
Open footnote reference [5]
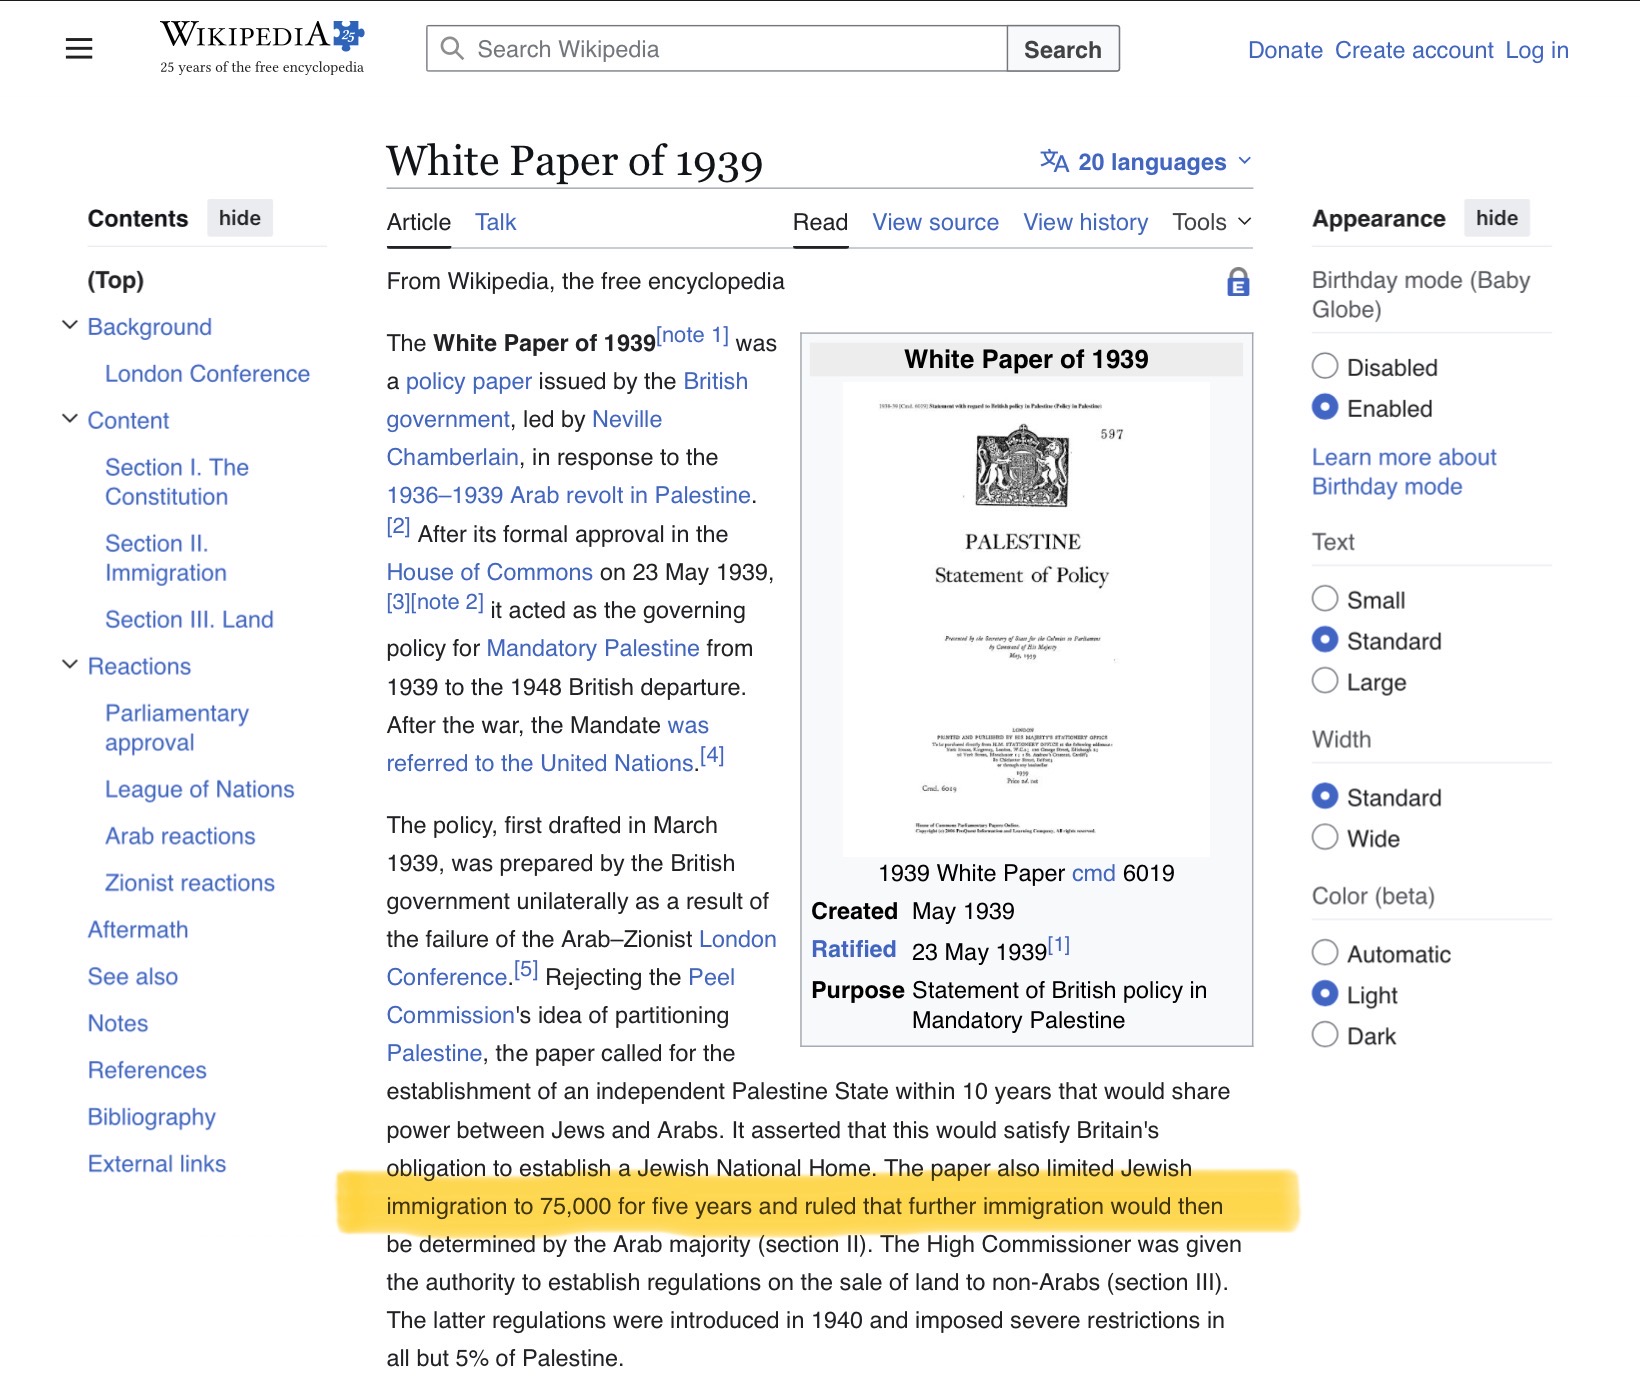(526, 970)
